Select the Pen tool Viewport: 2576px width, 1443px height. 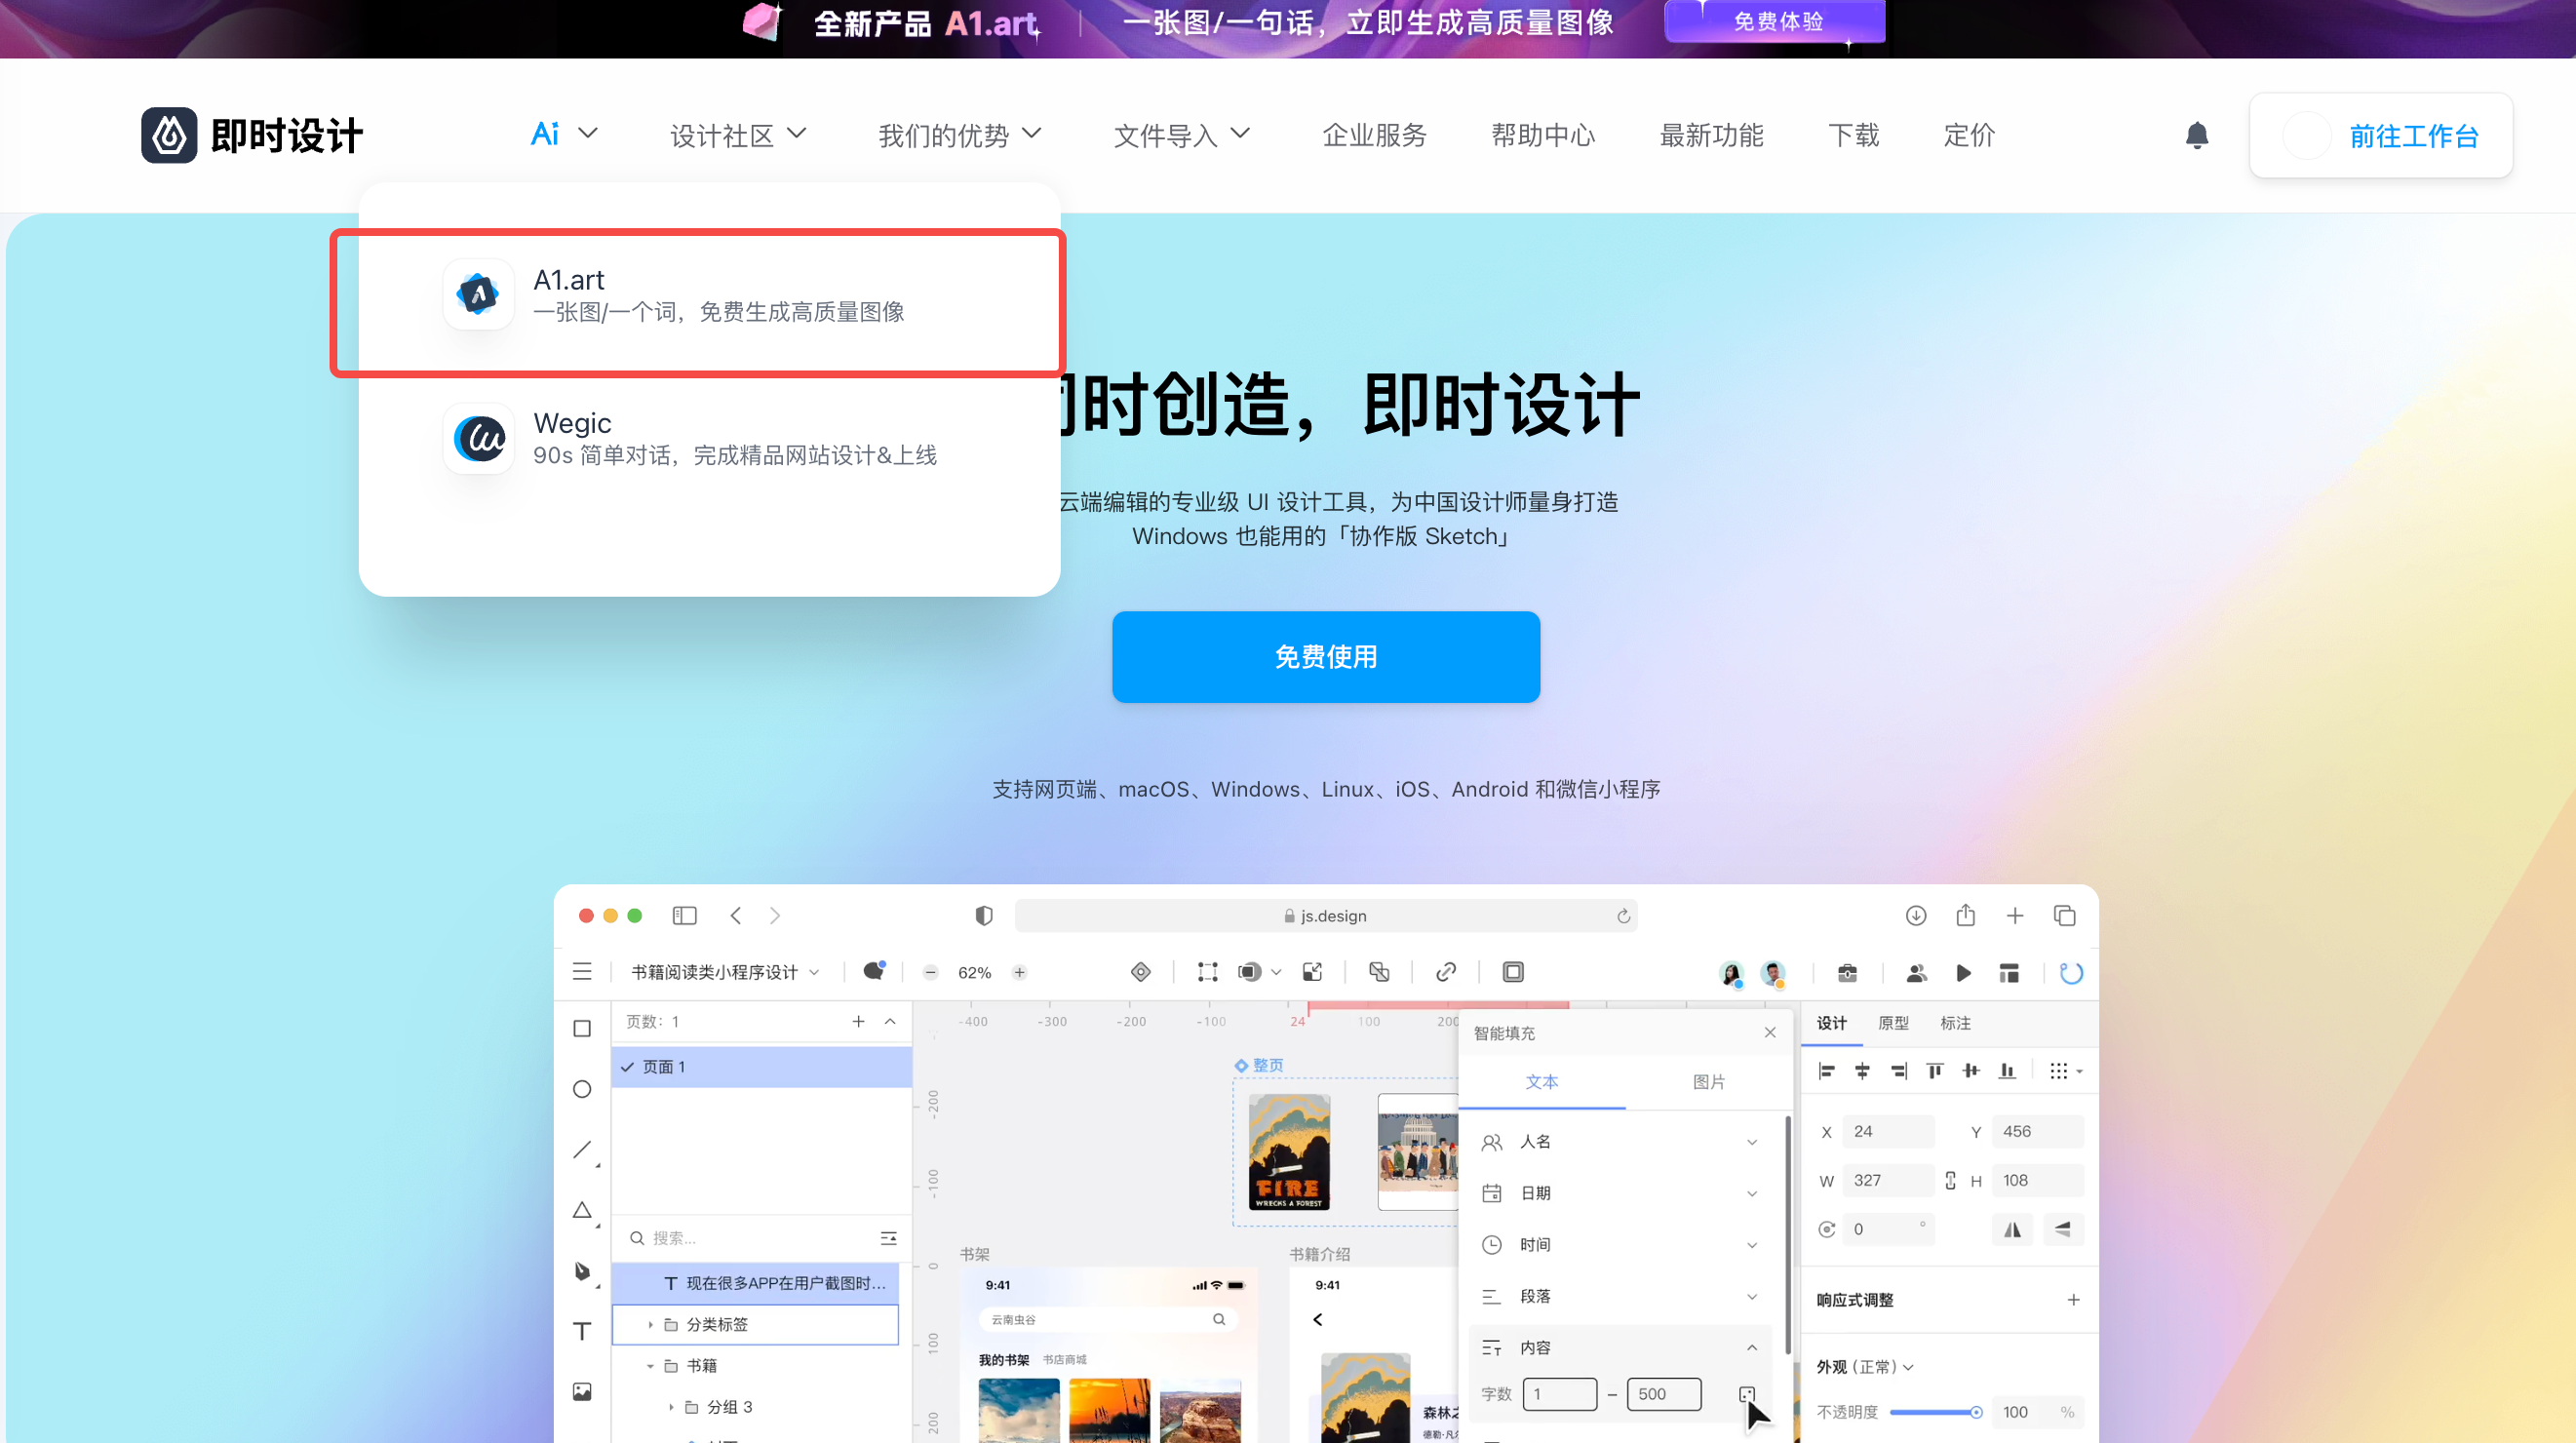583,1270
